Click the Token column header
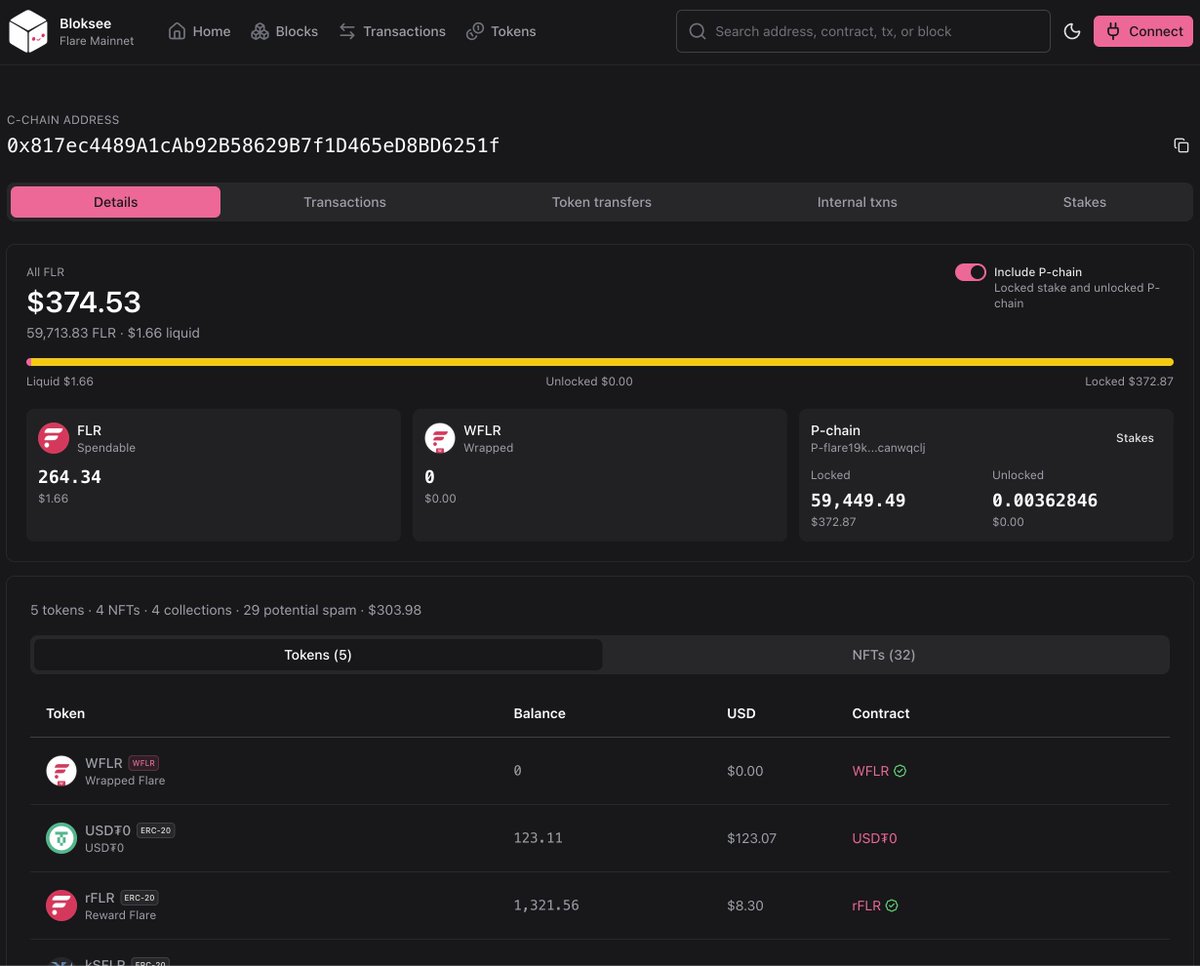The height and width of the screenshot is (966, 1200). tap(65, 713)
